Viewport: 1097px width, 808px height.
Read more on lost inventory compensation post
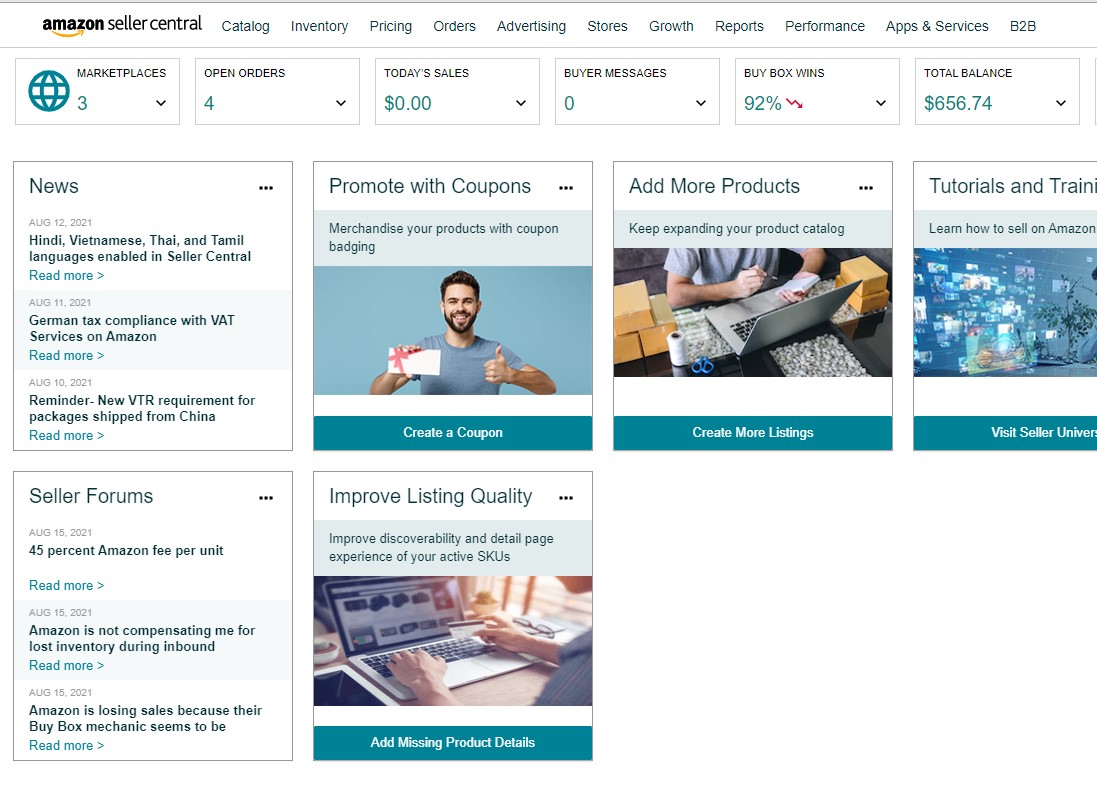click(66, 665)
